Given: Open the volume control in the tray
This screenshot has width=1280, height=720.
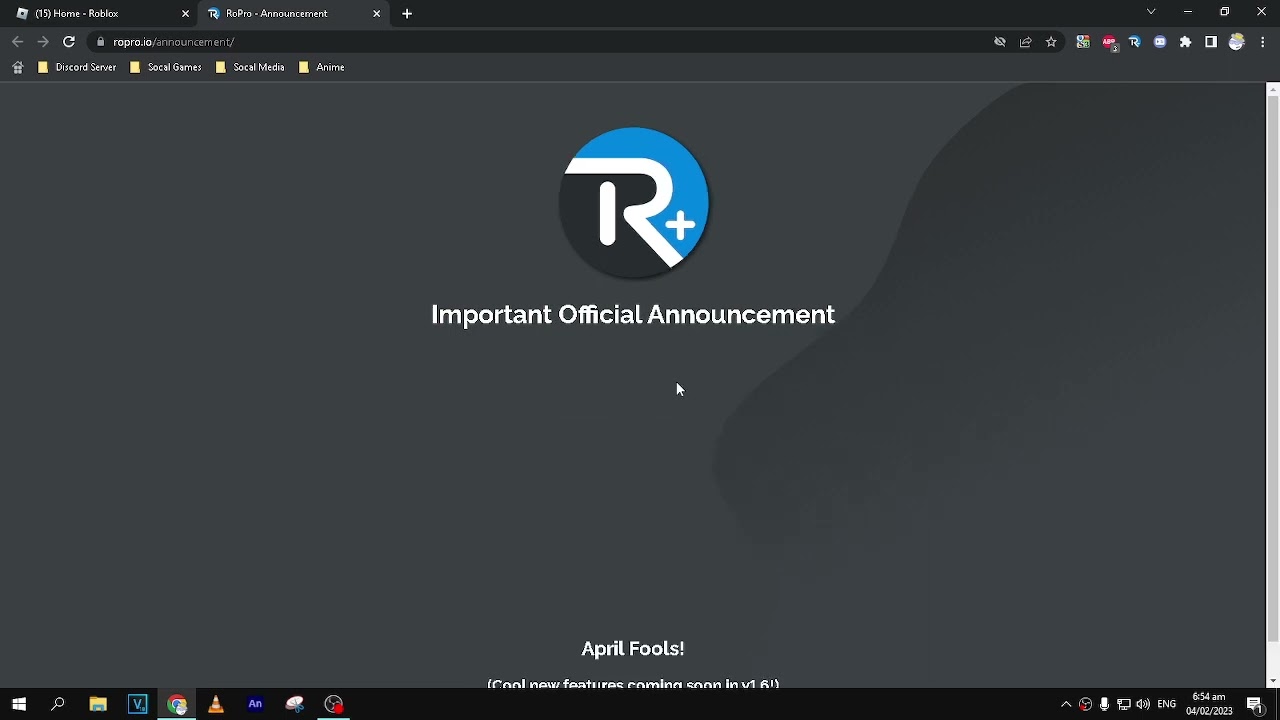Looking at the screenshot, I should [x=1143, y=704].
